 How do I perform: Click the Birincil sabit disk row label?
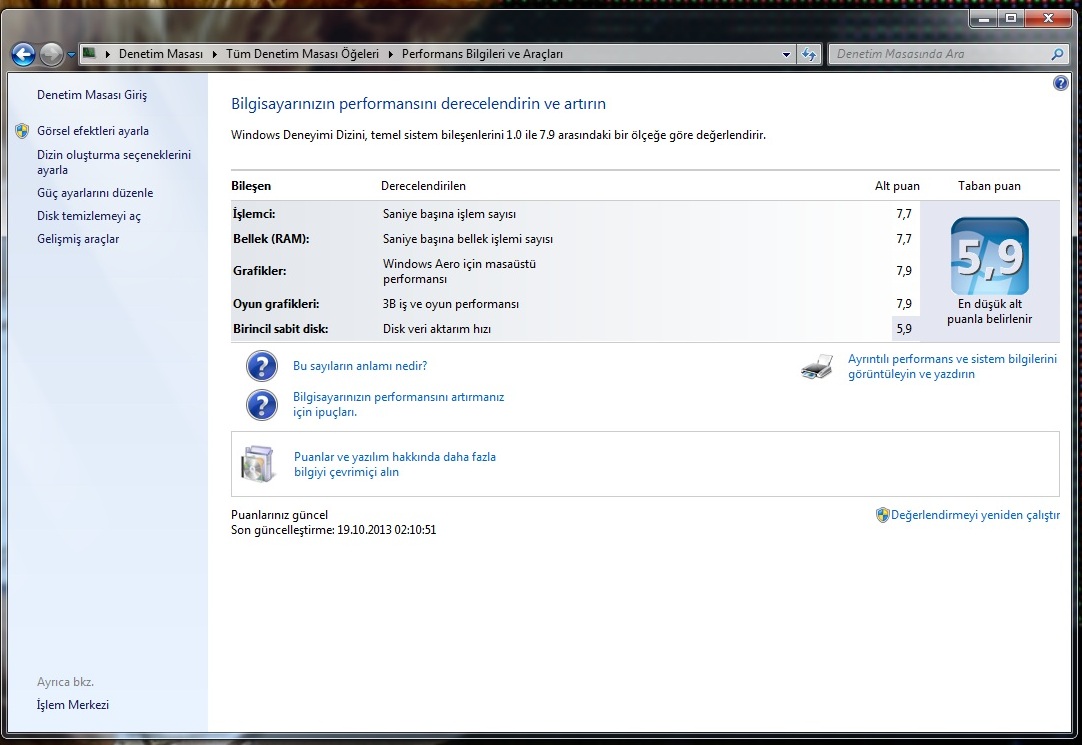point(280,328)
